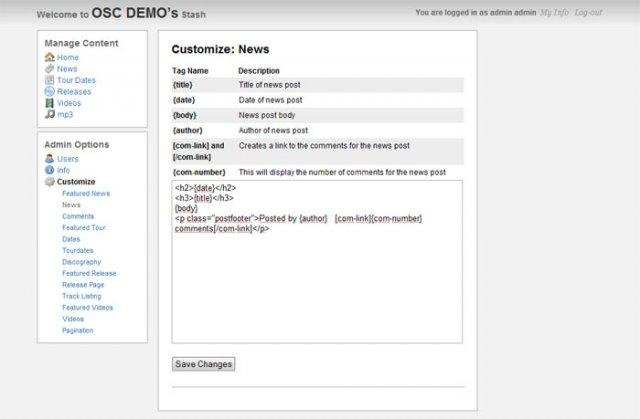Click Save Changes button

[x=203, y=364]
